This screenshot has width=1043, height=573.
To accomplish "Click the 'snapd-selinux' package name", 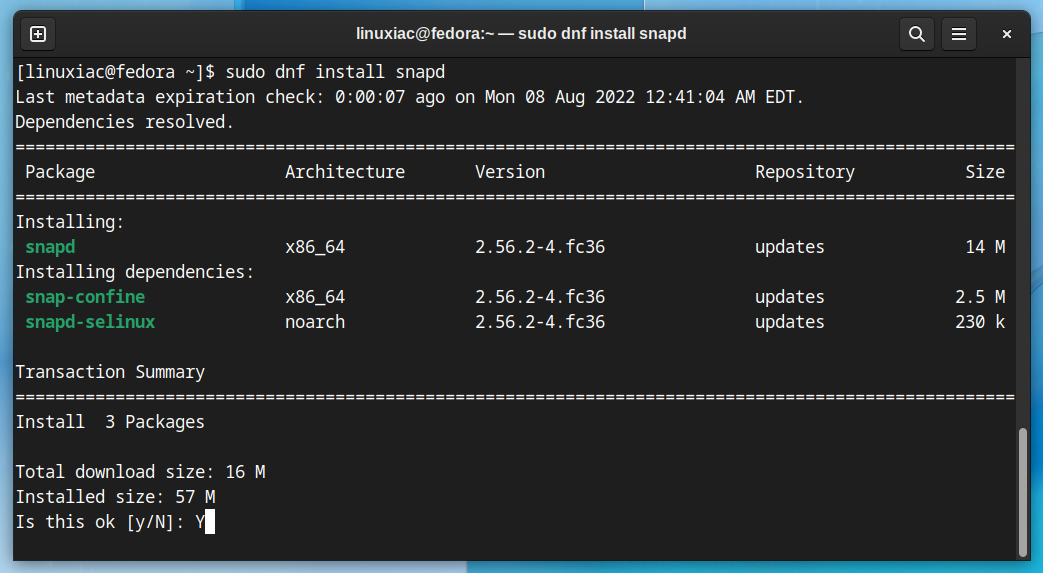I will coord(90,322).
